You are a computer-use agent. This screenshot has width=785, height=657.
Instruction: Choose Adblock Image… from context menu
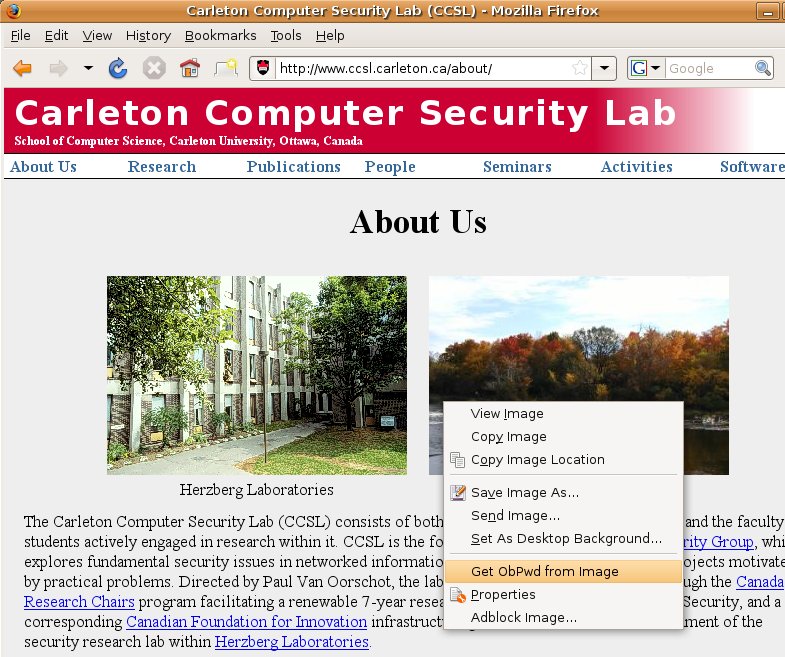(563, 617)
